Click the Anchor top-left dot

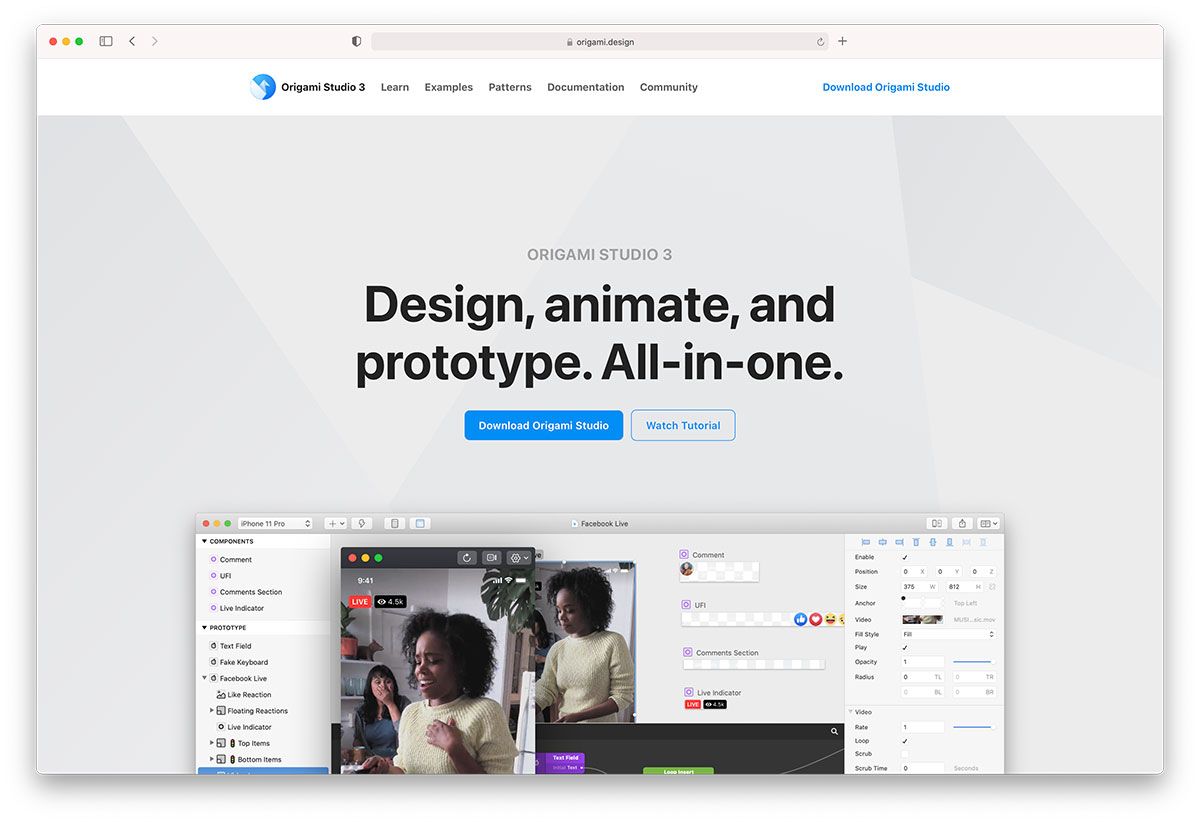(904, 598)
